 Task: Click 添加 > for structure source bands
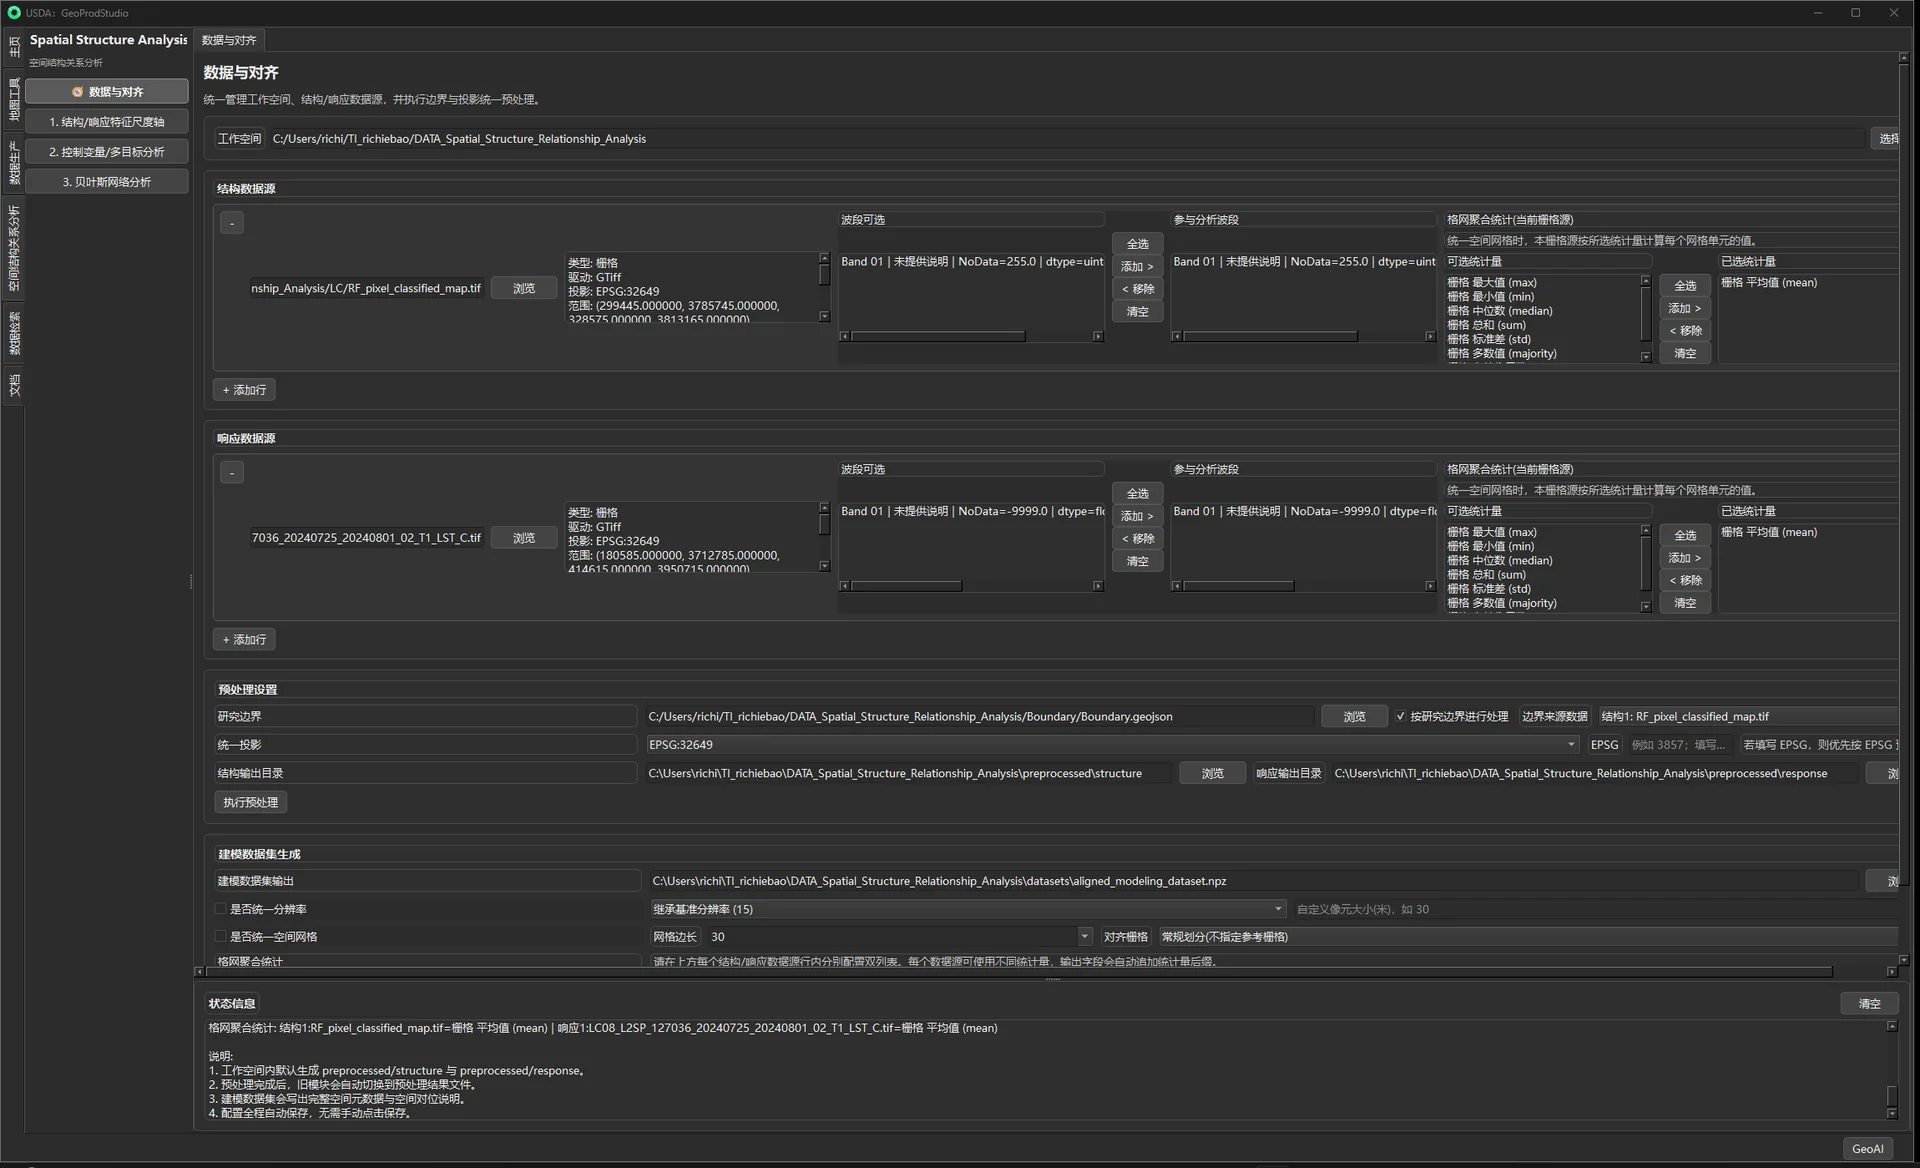tap(1137, 266)
